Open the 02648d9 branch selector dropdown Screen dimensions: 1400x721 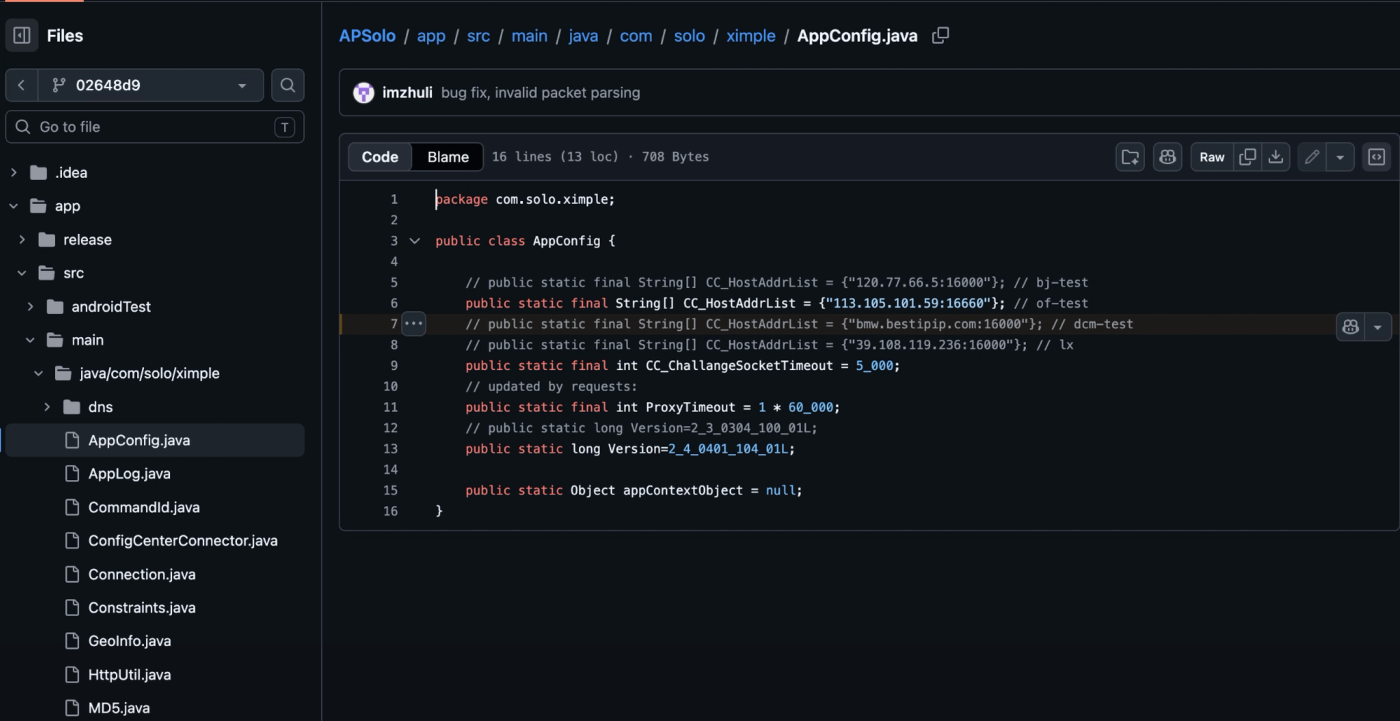coord(151,85)
